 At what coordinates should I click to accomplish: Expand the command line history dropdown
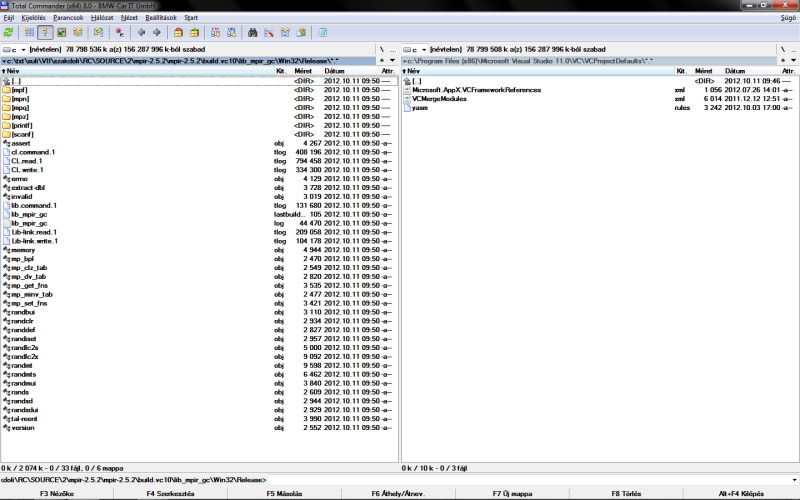793,479
